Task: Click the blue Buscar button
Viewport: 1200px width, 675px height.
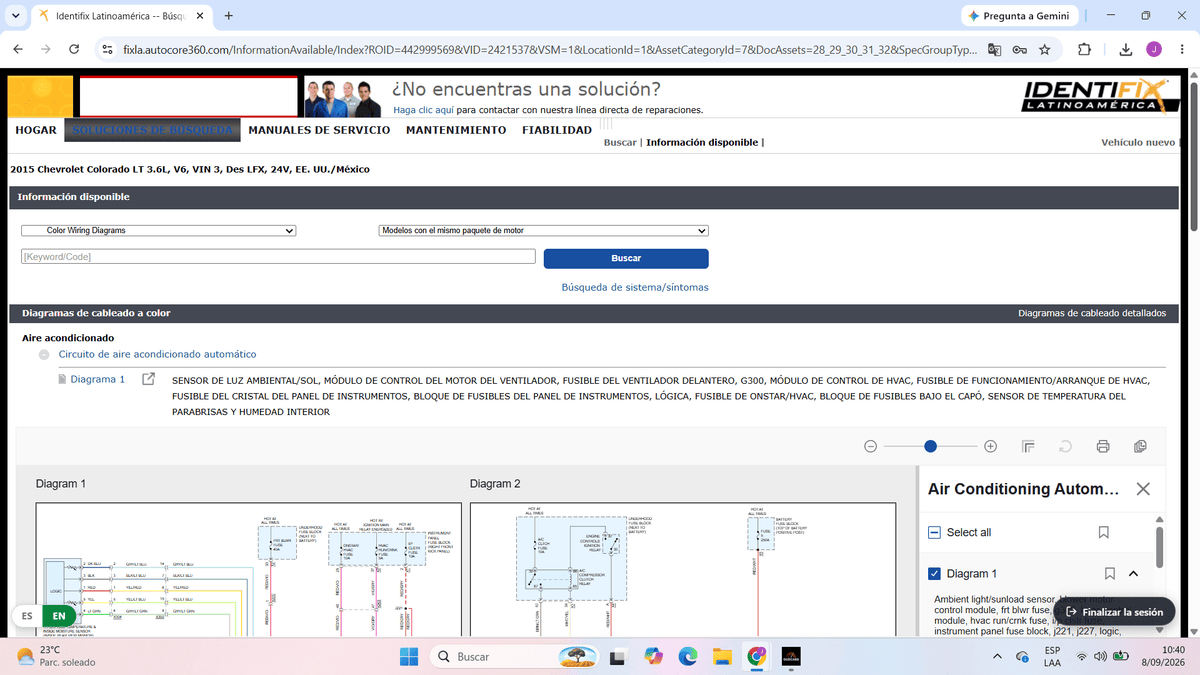Action: tap(626, 258)
